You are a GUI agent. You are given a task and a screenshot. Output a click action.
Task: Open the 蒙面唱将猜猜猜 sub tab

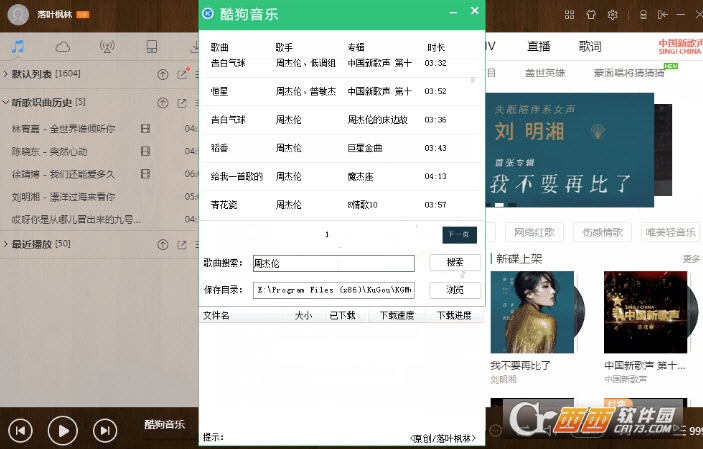tap(629, 73)
